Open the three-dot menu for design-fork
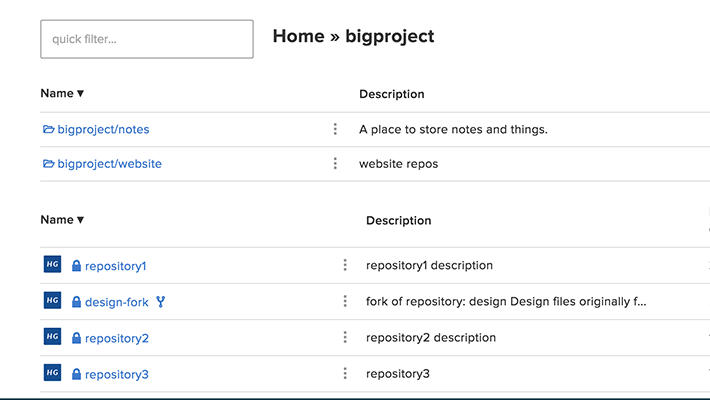This screenshot has height=400, width=710. [345, 301]
